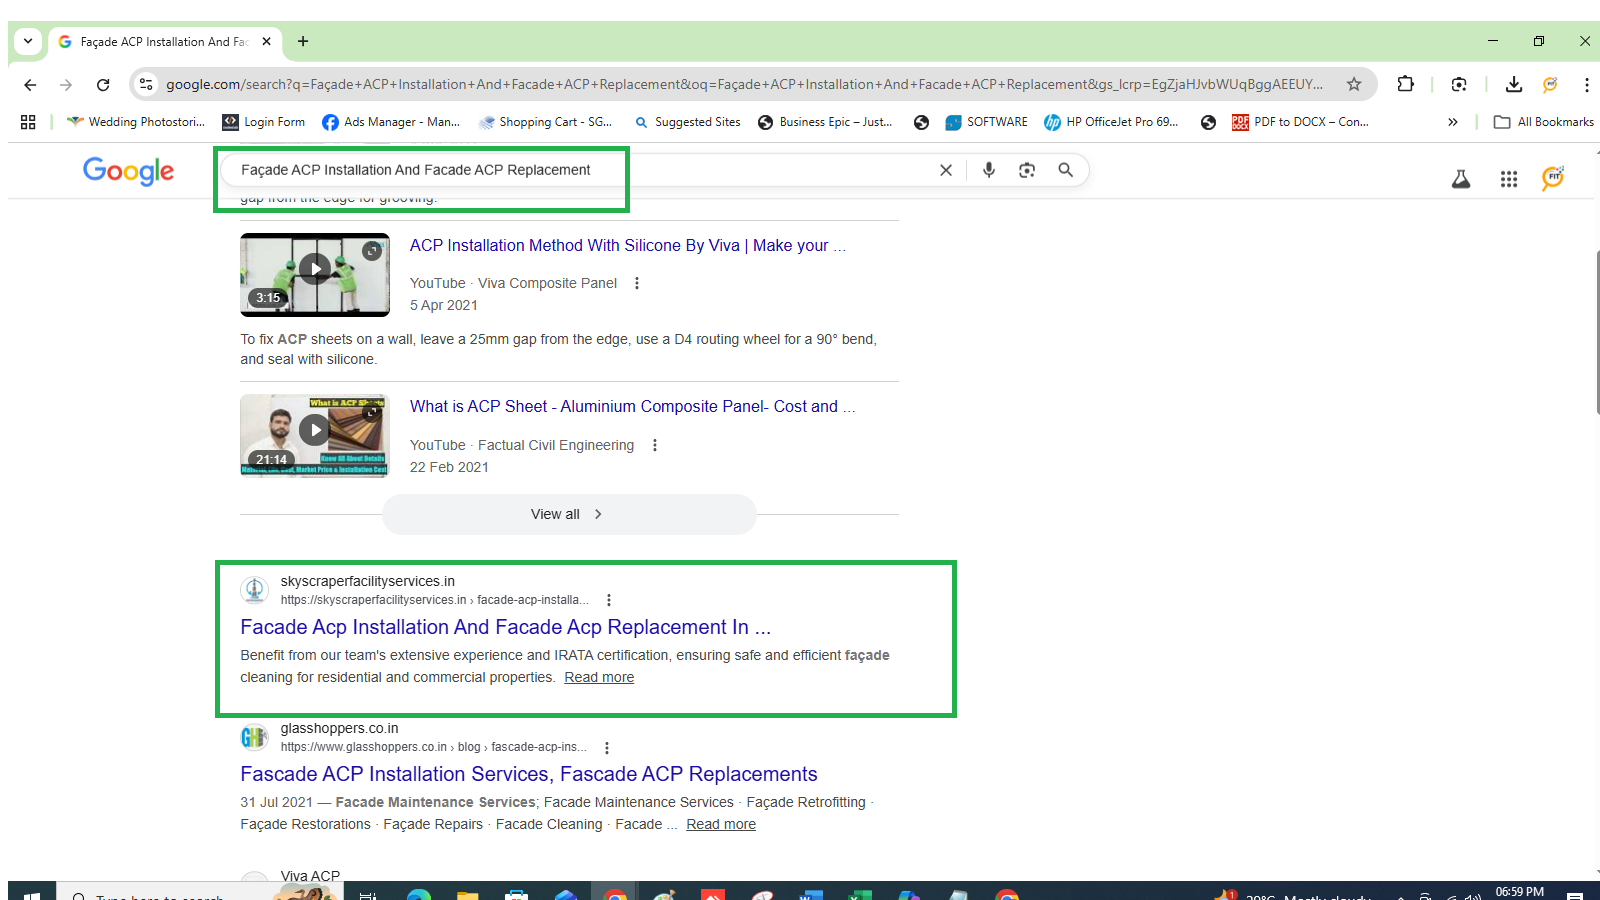Open Chrome downloads
This screenshot has height=900, width=1600.
pos(1513,84)
